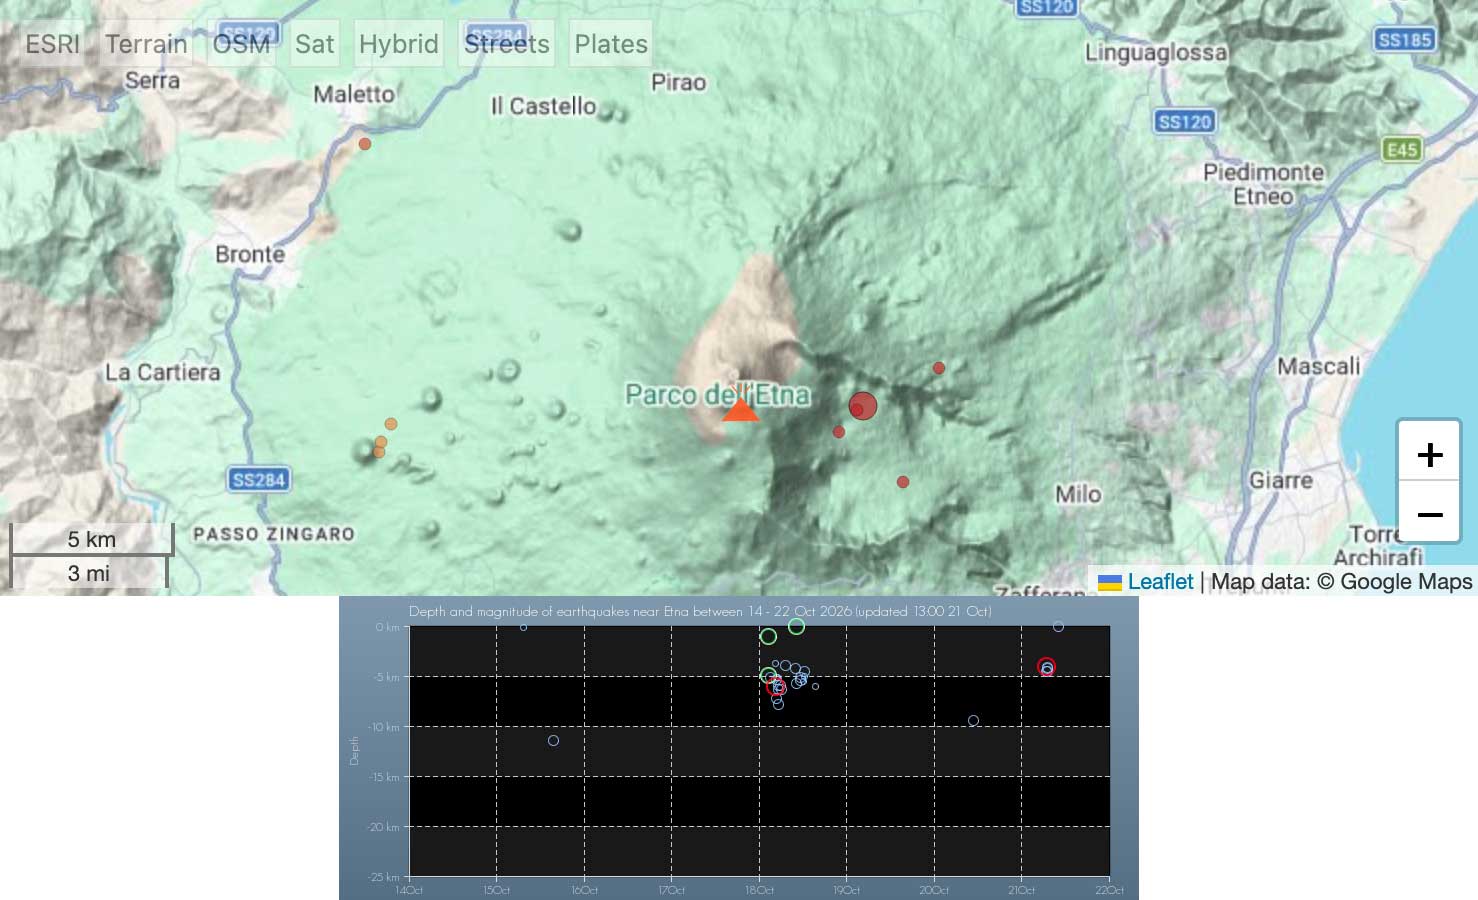The width and height of the screenshot is (1478, 900).
Task: Click the red circle near 21 Oct in depth chart
Action: 1046,667
